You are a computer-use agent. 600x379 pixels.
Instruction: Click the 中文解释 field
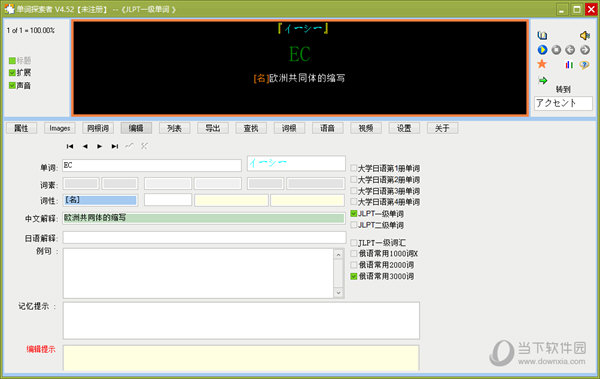click(204, 218)
